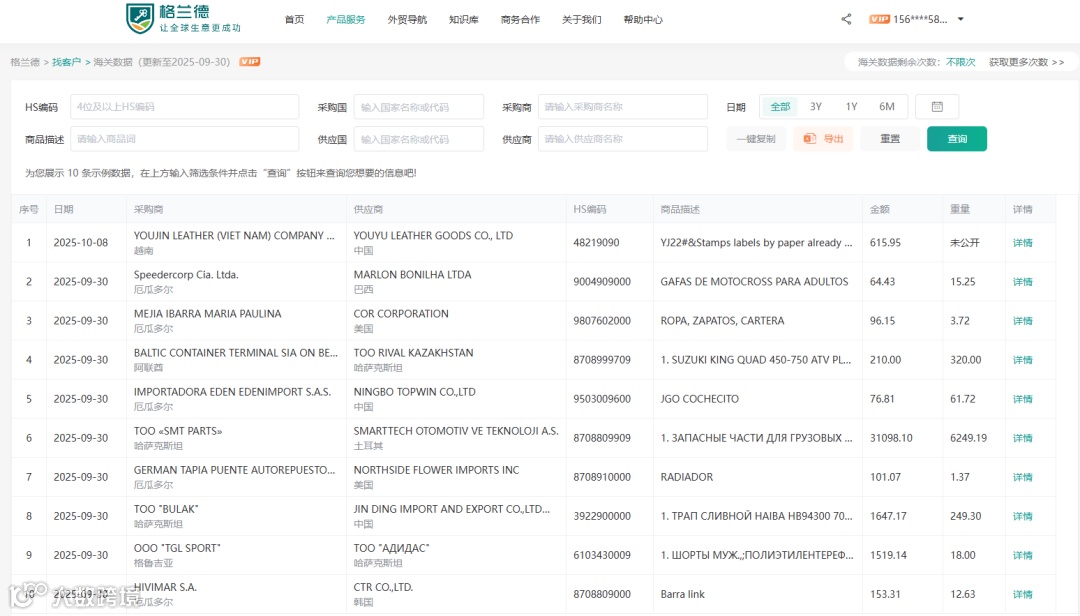This screenshot has height=616, width=1080.
Task: Click description RADIADOR
Action: point(687,477)
